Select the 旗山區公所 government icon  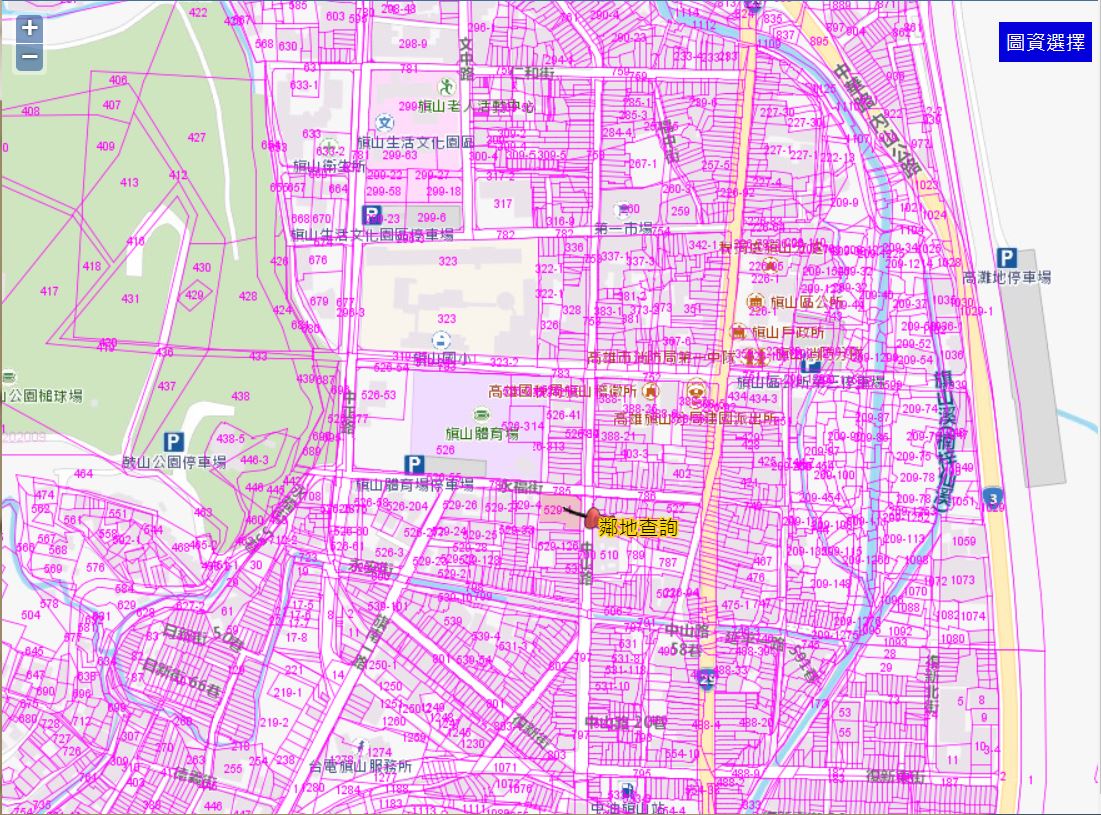pyautogui.click(x=755, y=301)
